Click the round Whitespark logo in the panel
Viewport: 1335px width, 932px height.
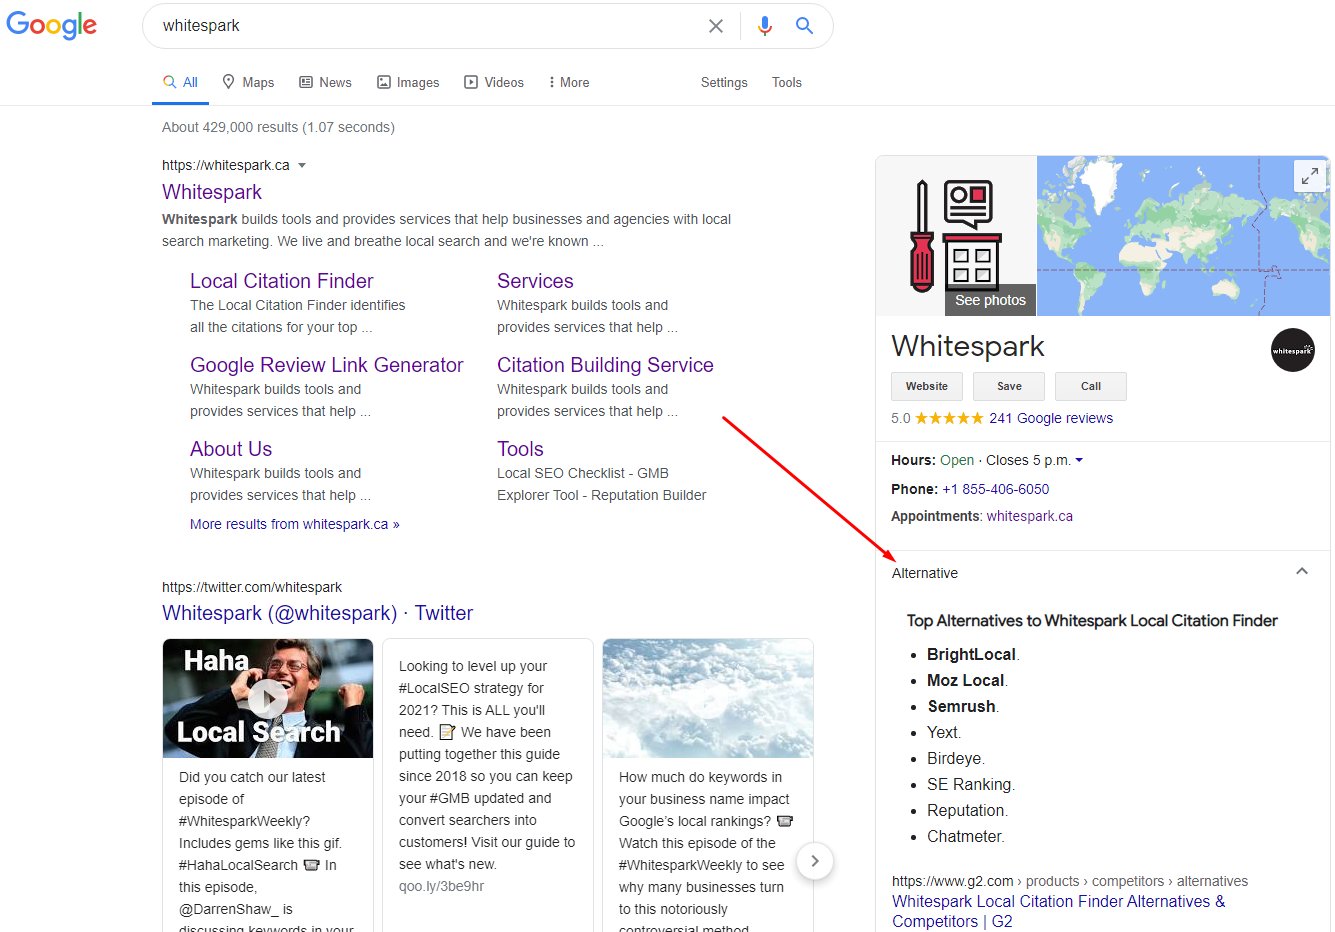pyautogui.click(x=1292, y=350)
